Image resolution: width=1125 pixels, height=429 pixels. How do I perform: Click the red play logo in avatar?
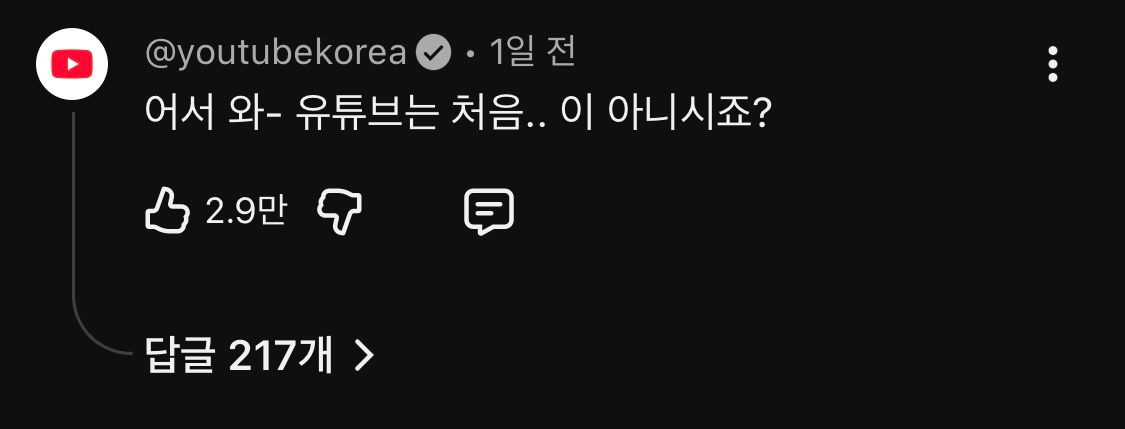[72, 65]
